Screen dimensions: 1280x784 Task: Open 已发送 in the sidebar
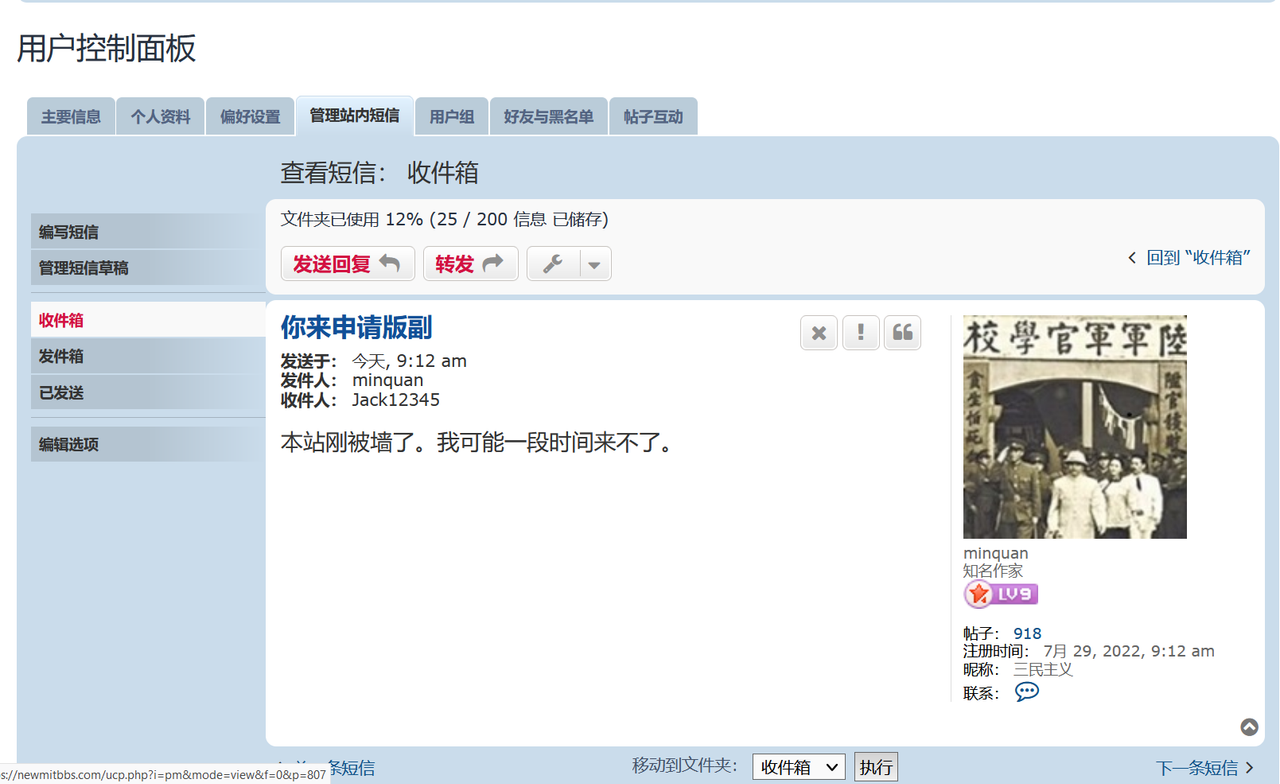(148, 393)
